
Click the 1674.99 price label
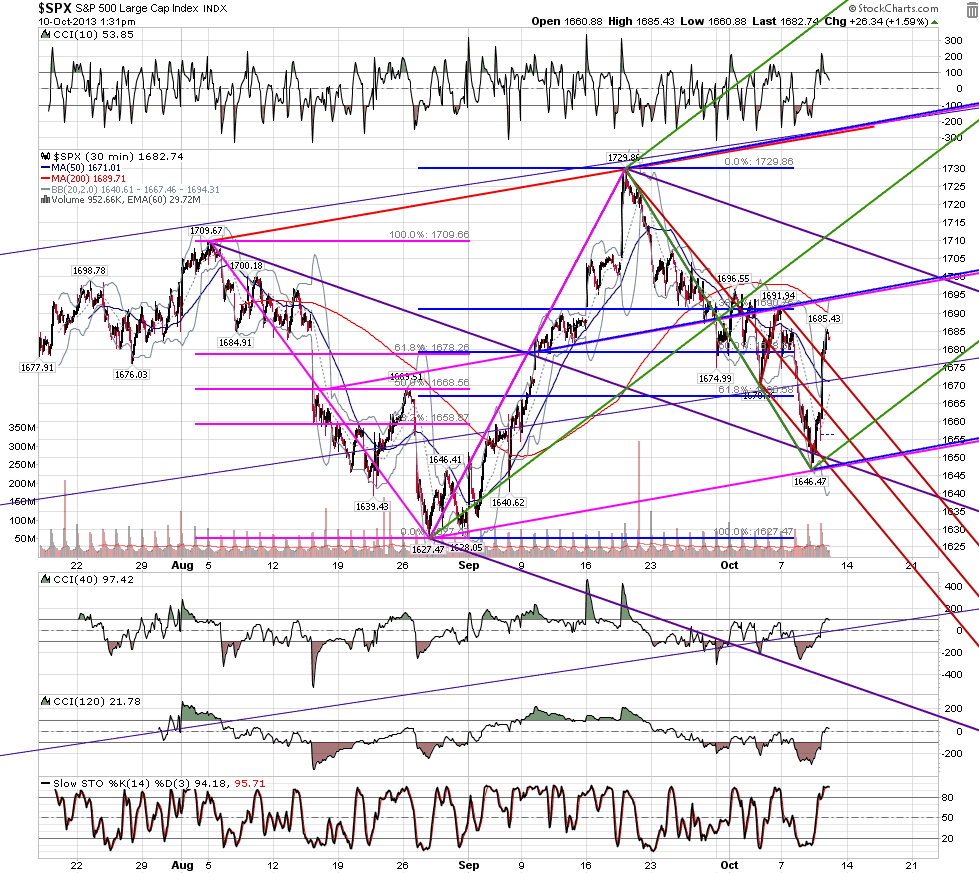715,378
